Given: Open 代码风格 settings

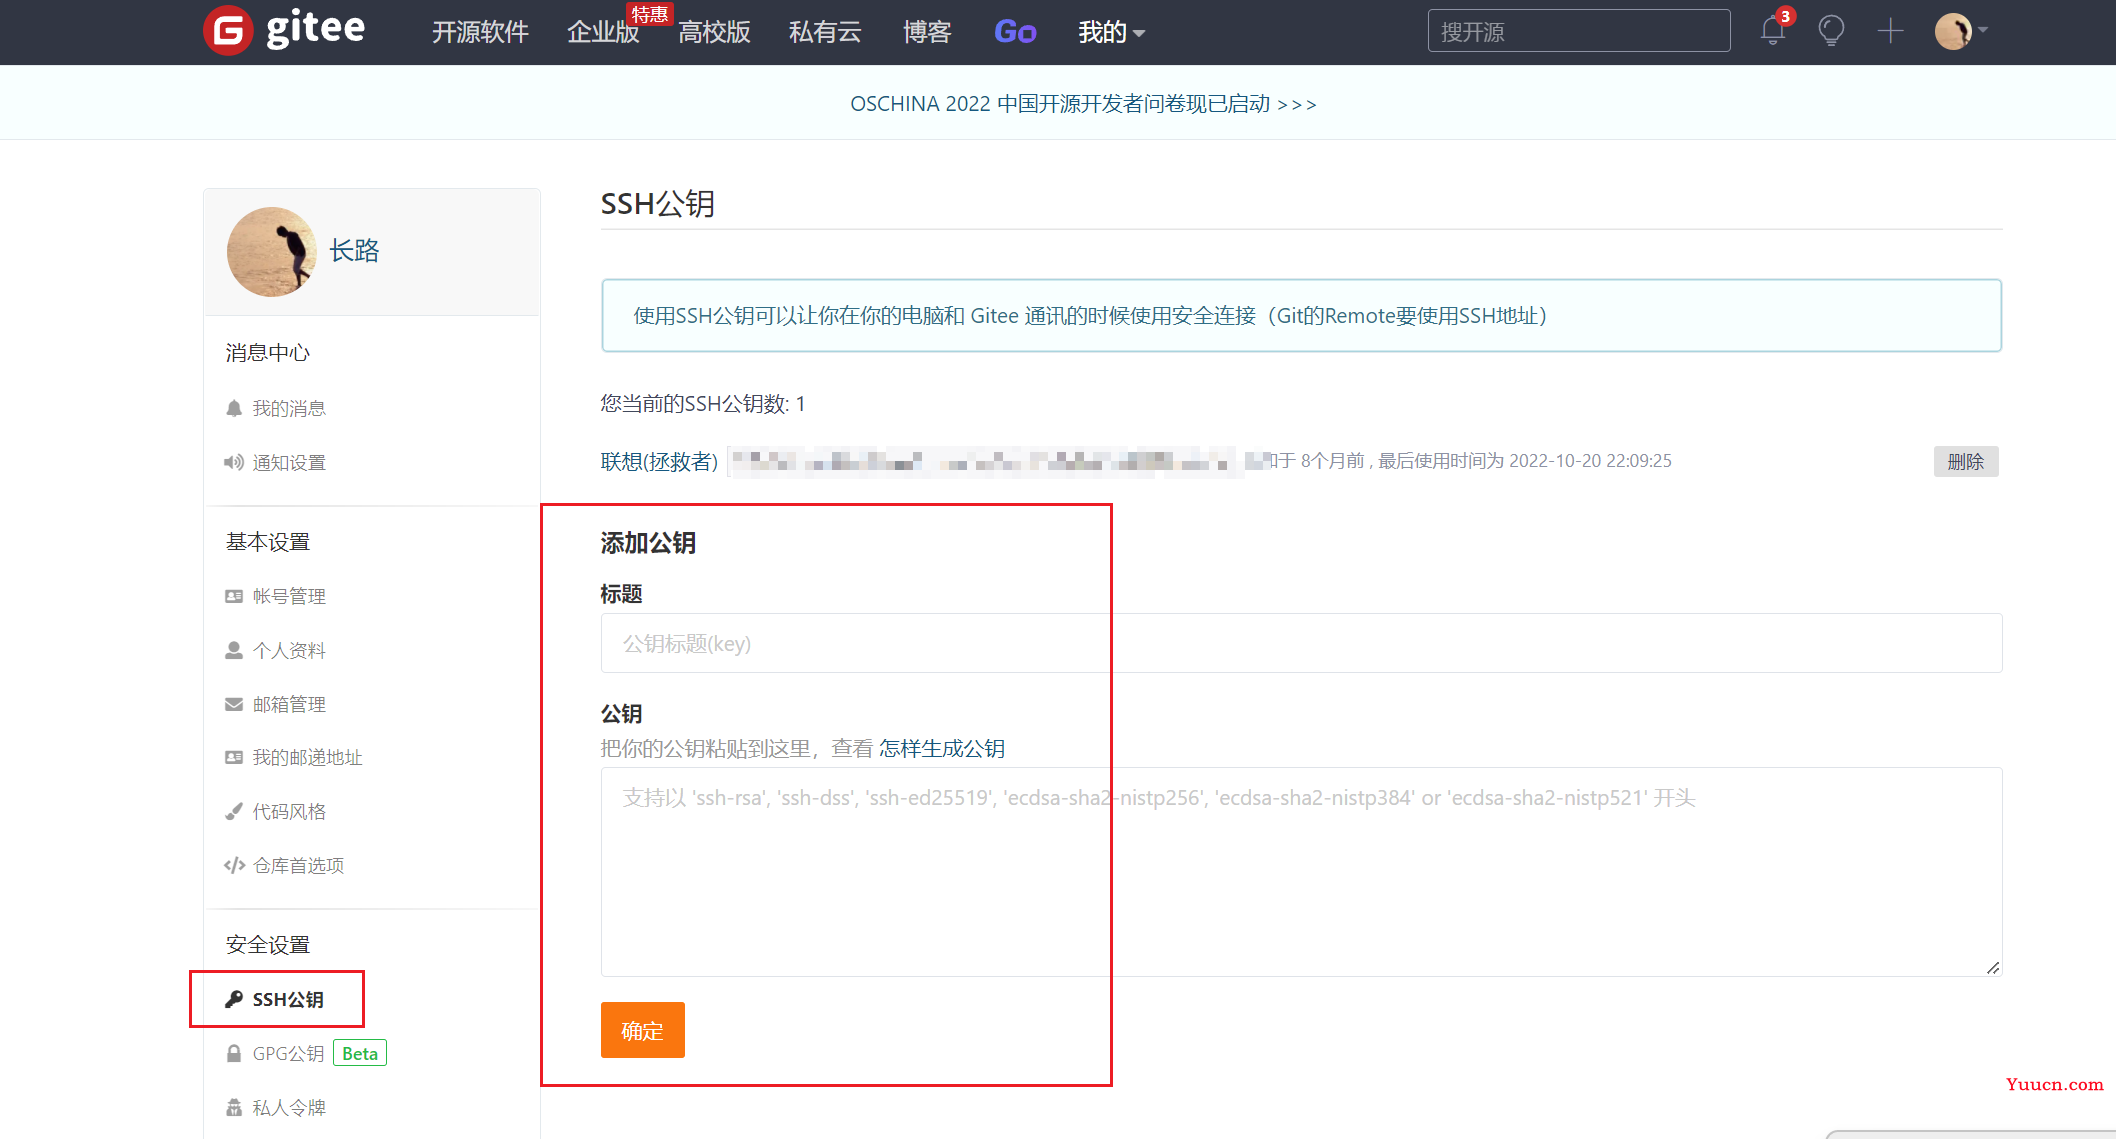Looking at the screenshot, I should point(289,811).
